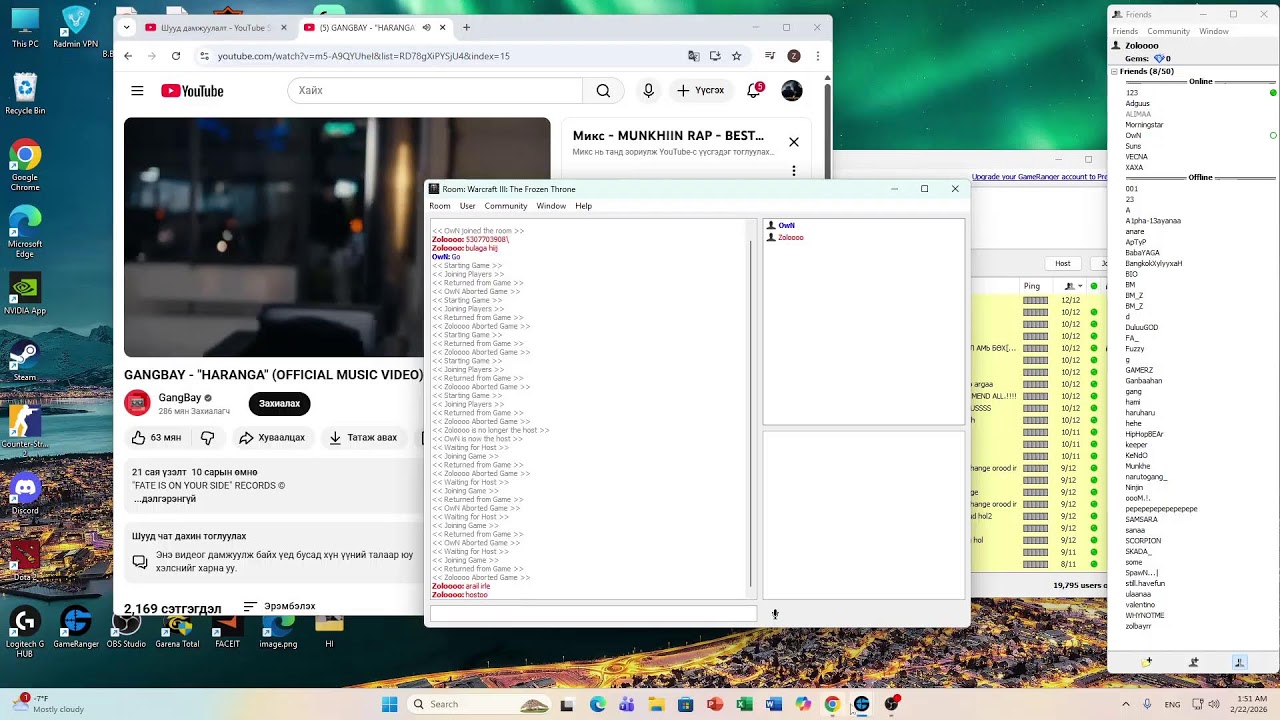
Task: Click the Хуваалцах share button
Action: (x=272, y=438)
